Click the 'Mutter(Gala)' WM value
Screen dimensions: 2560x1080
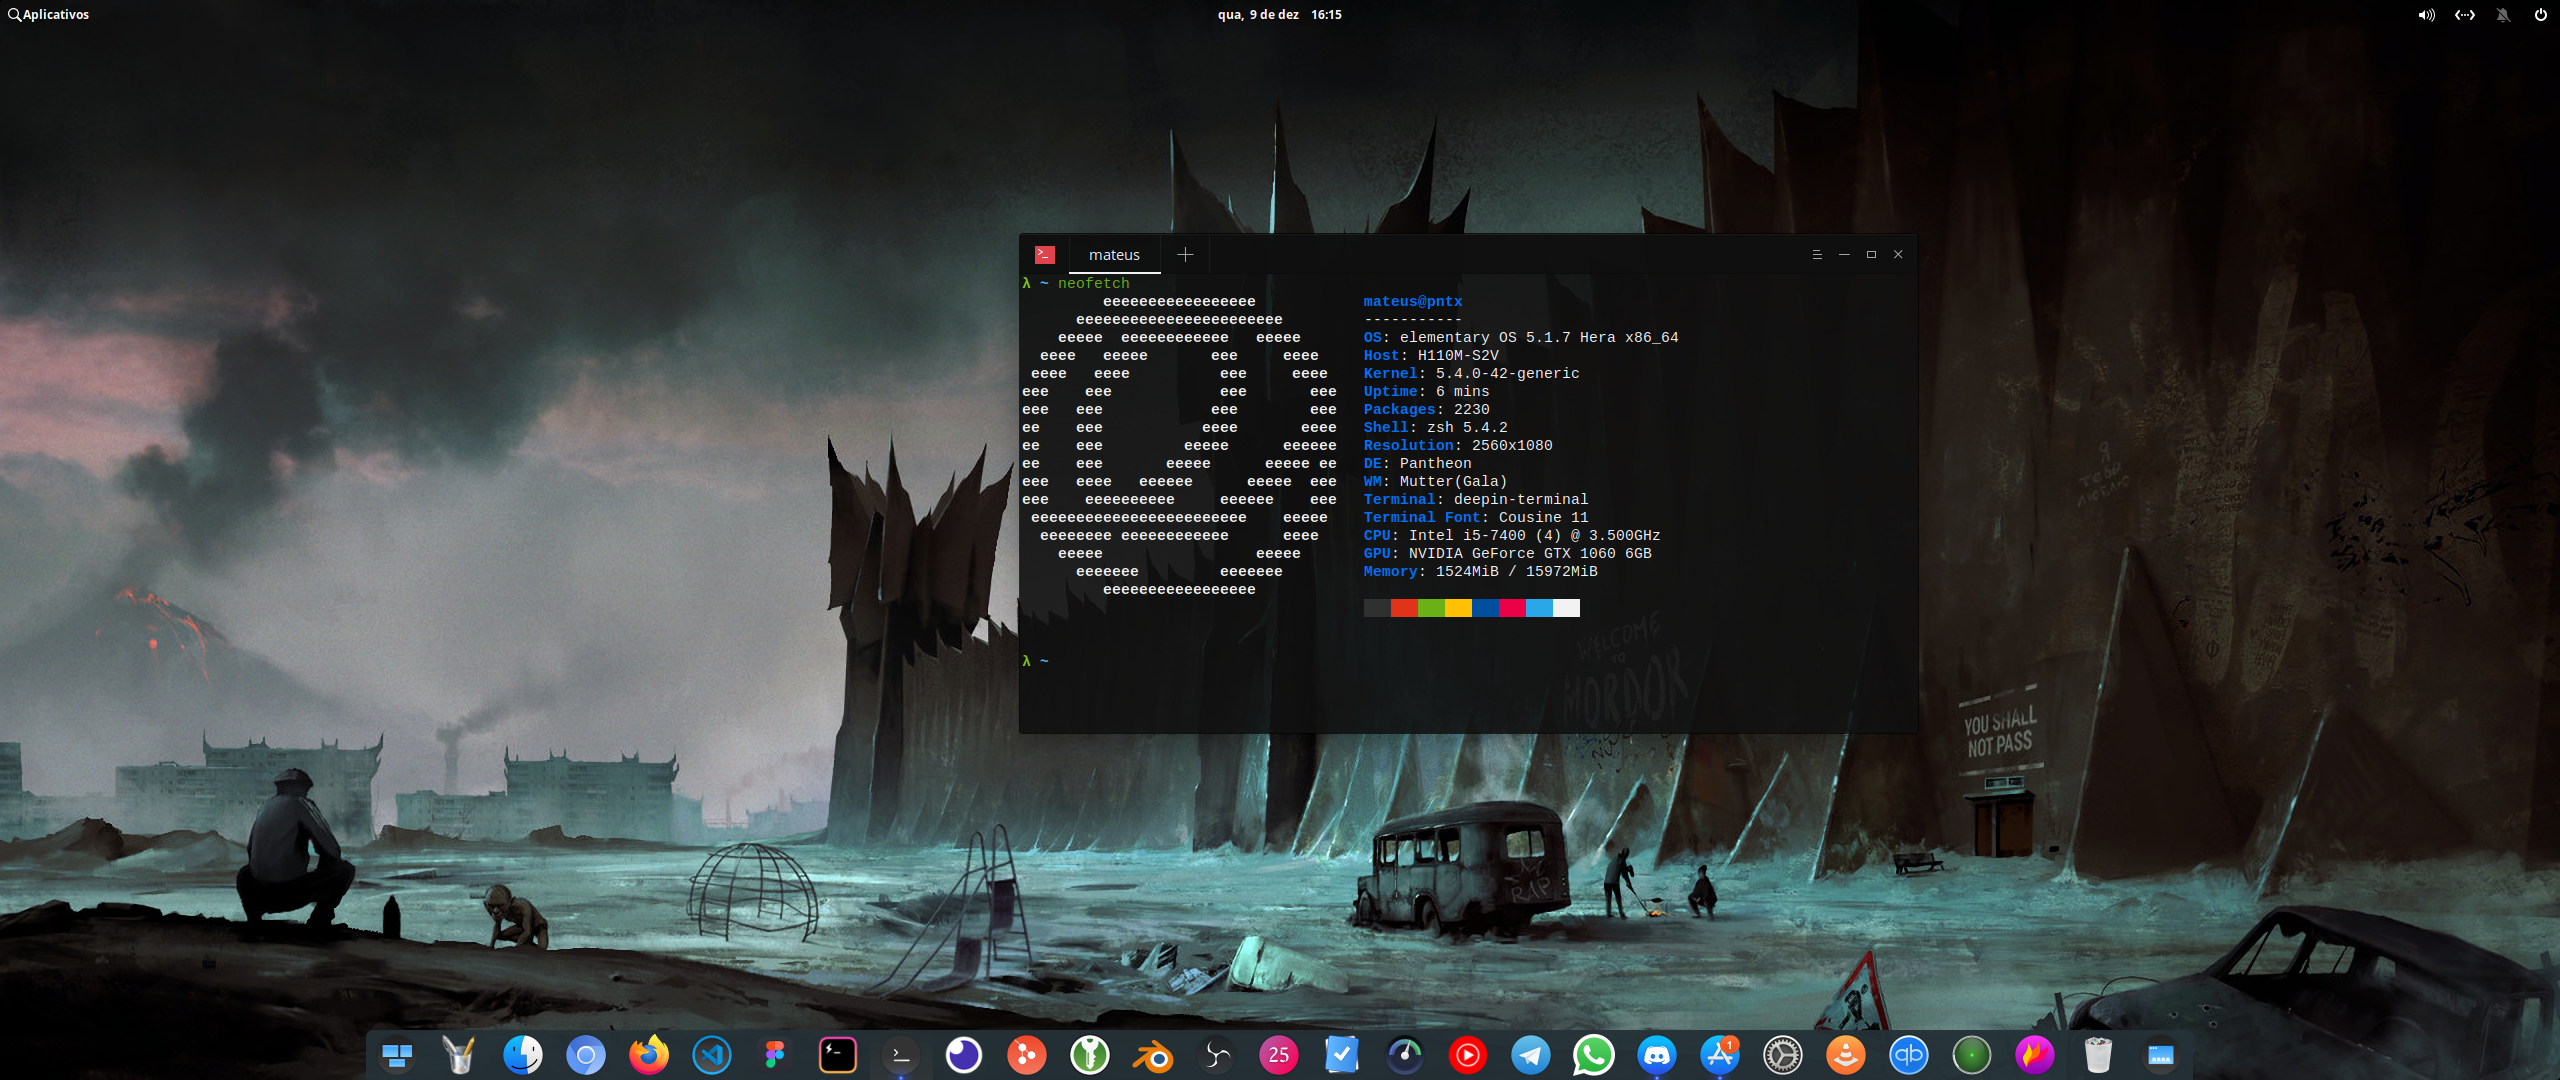[x=1453, y=482]
